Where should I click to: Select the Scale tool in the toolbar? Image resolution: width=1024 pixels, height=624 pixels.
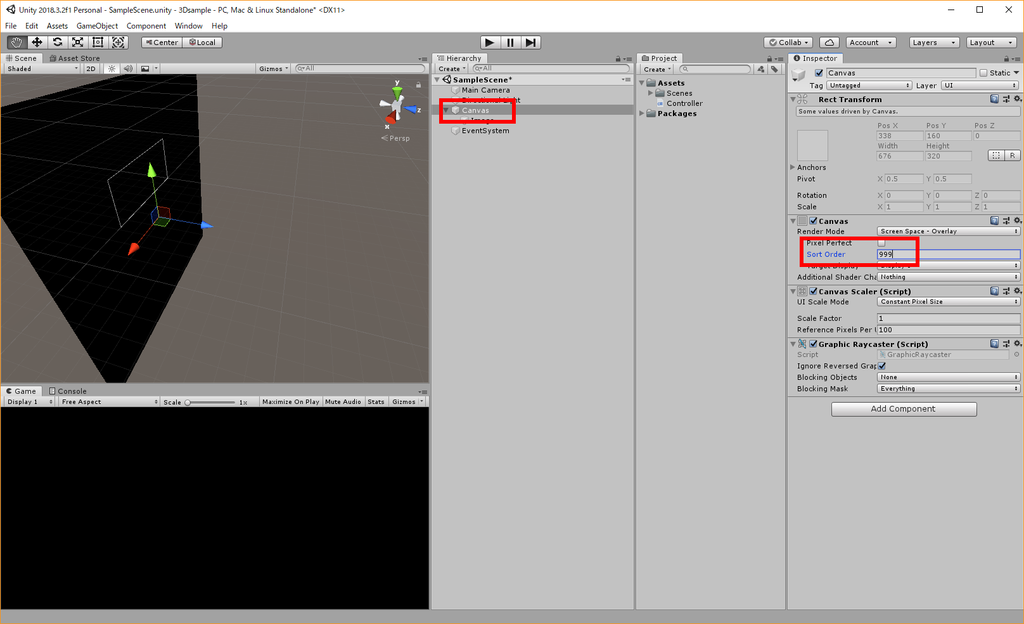coord(77,42)
